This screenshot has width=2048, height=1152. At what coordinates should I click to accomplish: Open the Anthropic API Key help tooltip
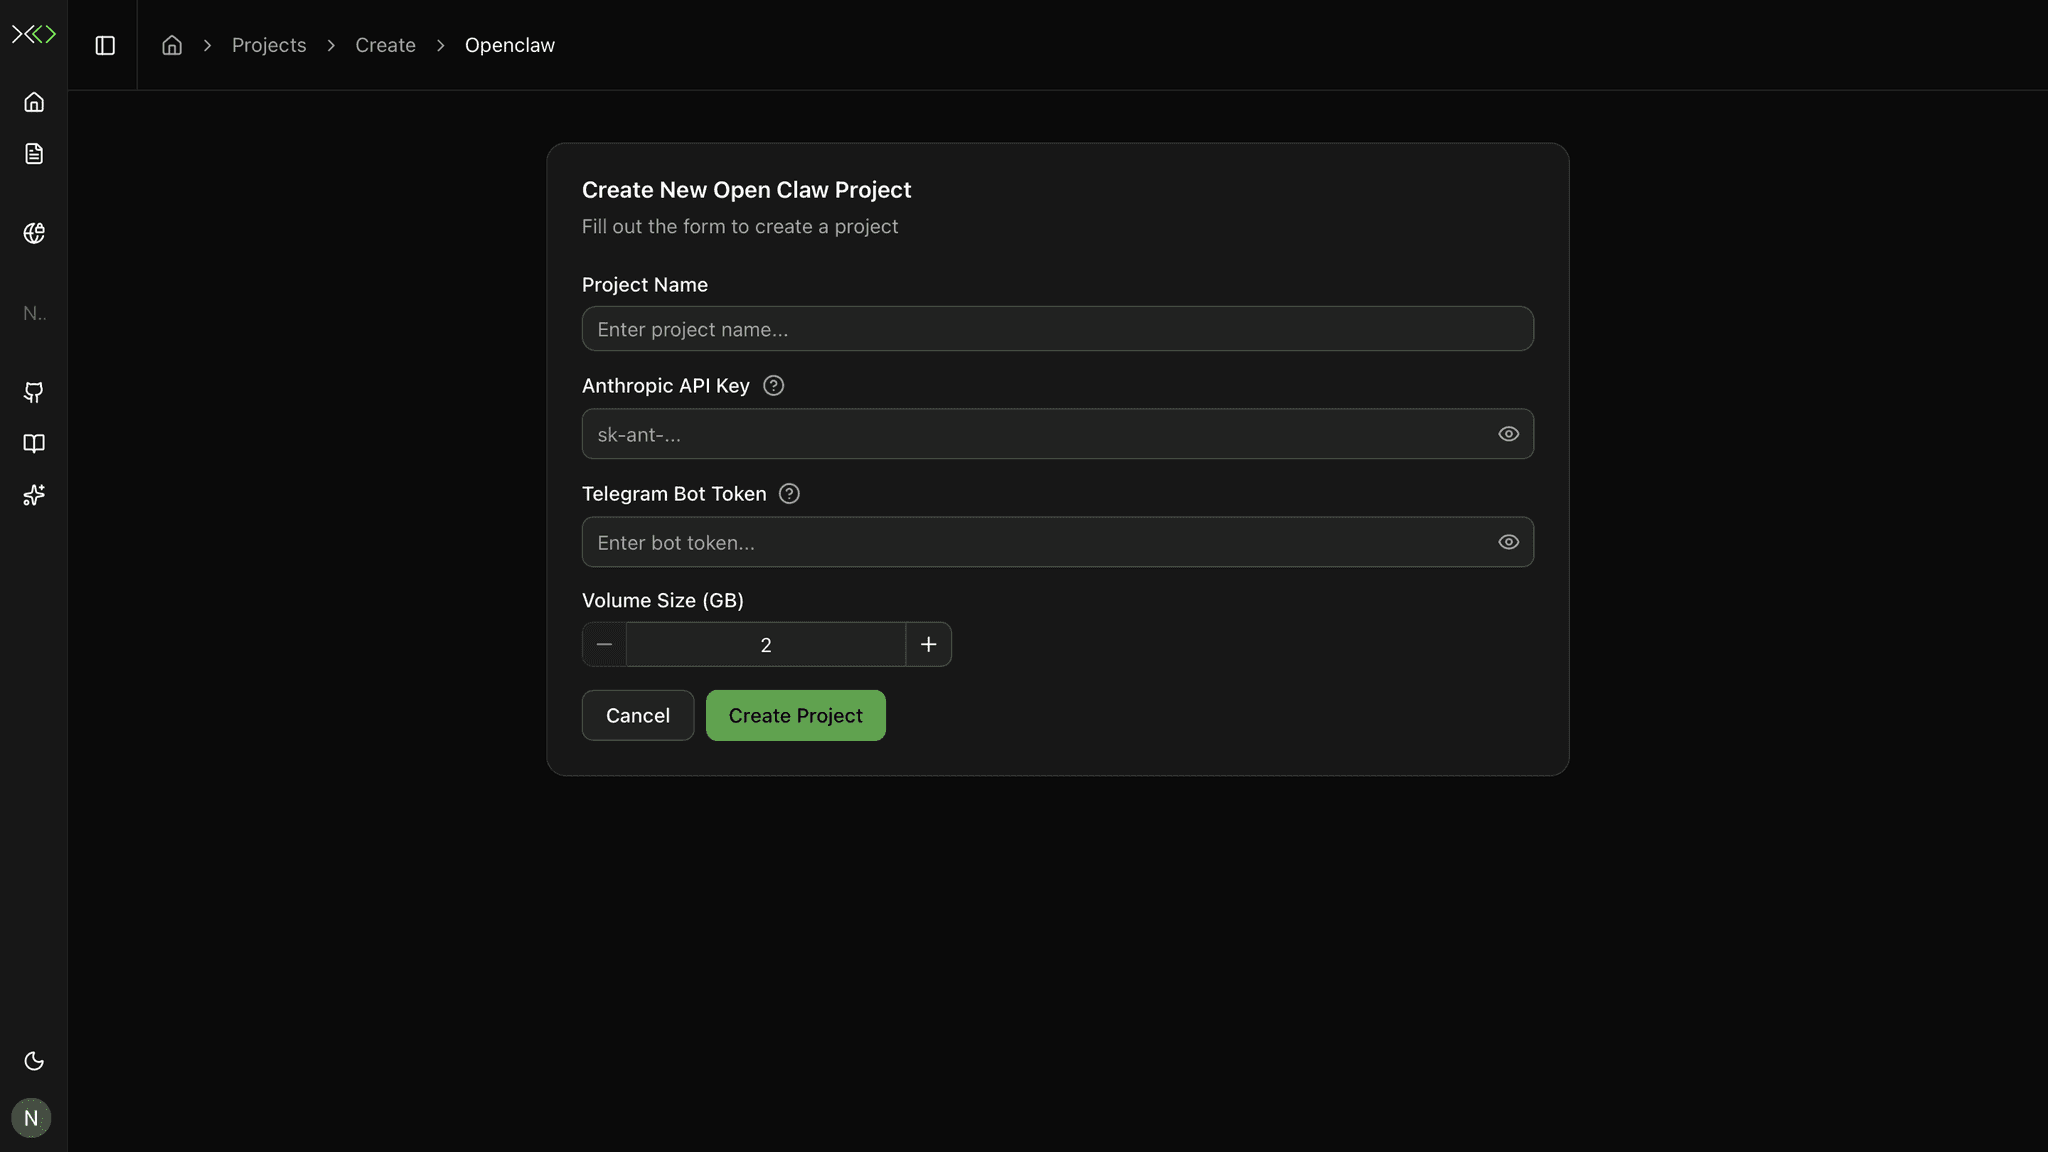[773, 385]
